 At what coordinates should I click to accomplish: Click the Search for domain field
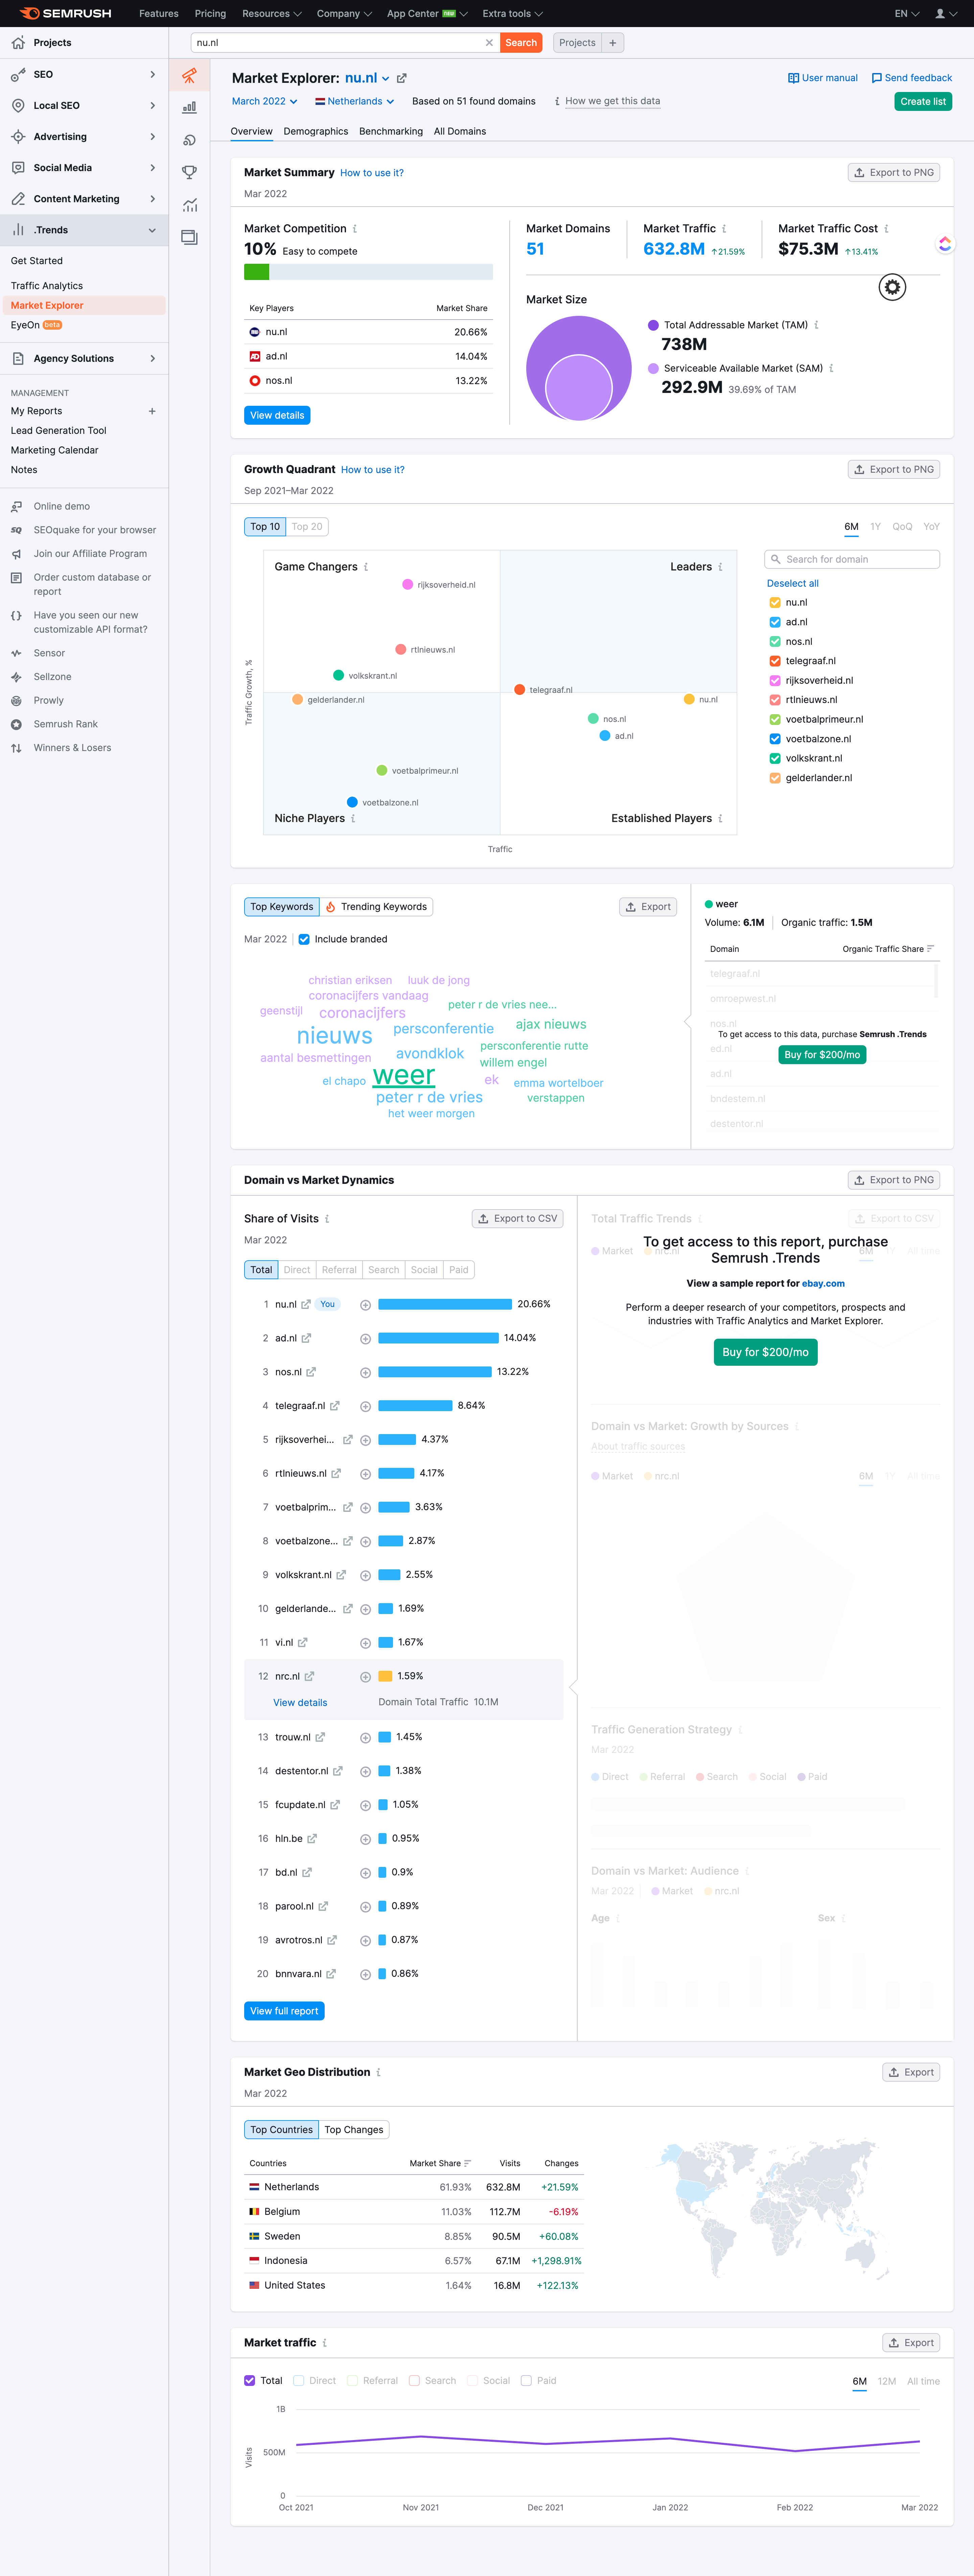point(852,559)
